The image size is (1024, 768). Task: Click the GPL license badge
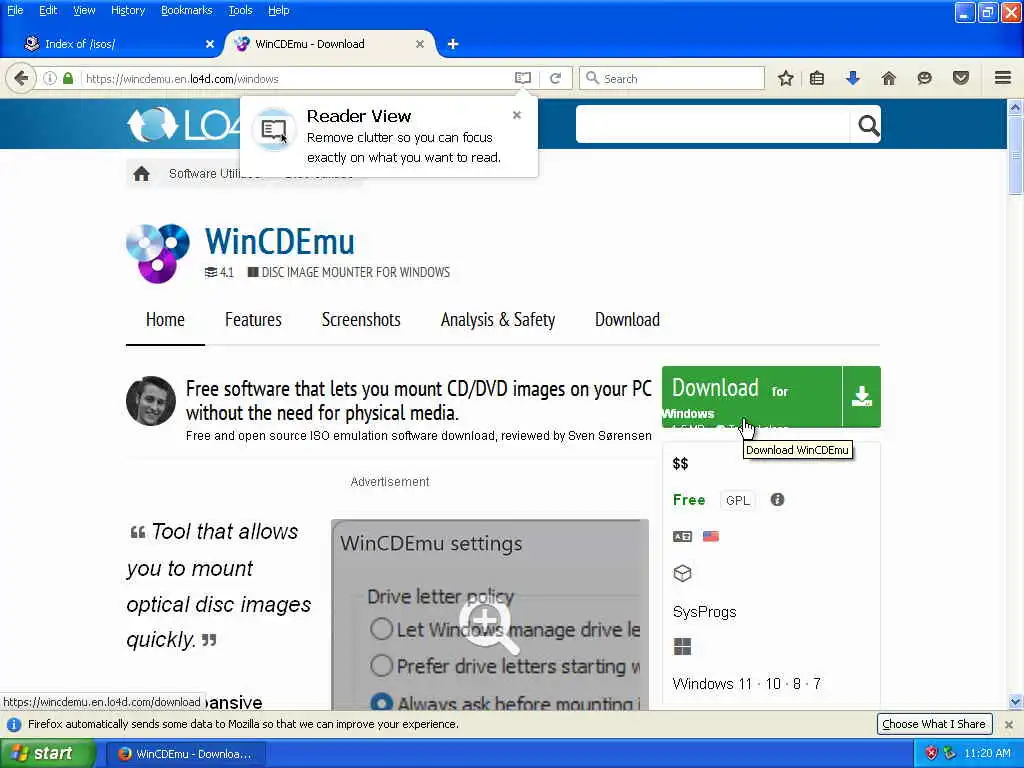pyautogui.click(x=738, y=500)
